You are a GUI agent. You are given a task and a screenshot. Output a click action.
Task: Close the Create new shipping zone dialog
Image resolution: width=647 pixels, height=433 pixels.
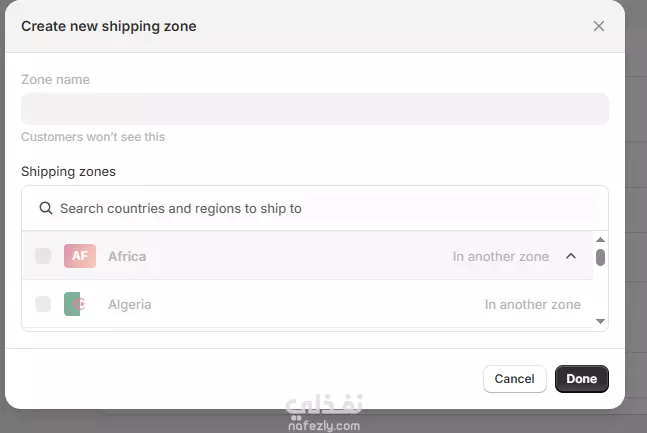point(599,26)
